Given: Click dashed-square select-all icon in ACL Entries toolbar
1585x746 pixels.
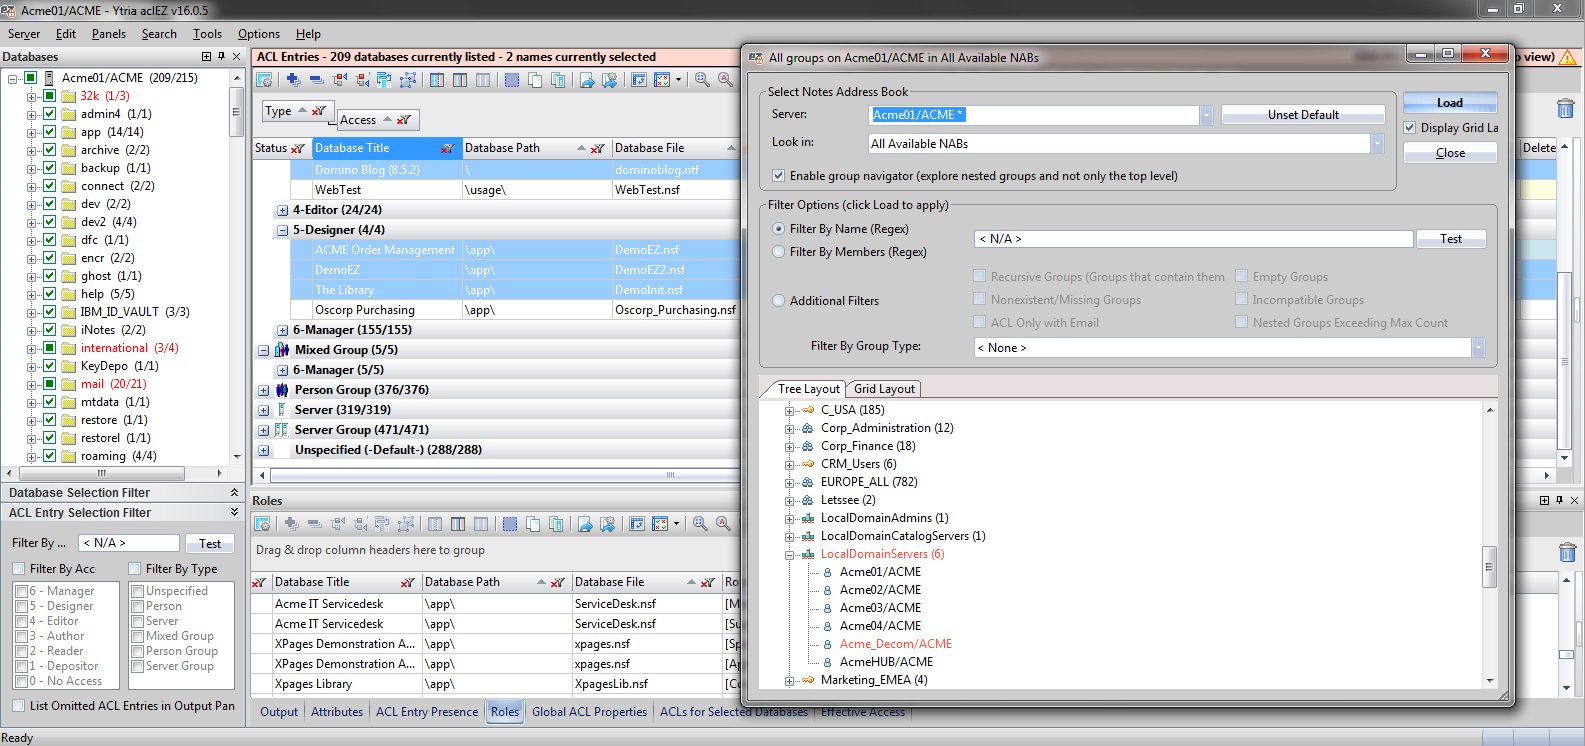Looking at the screenshot, I should tap(512, 80).
